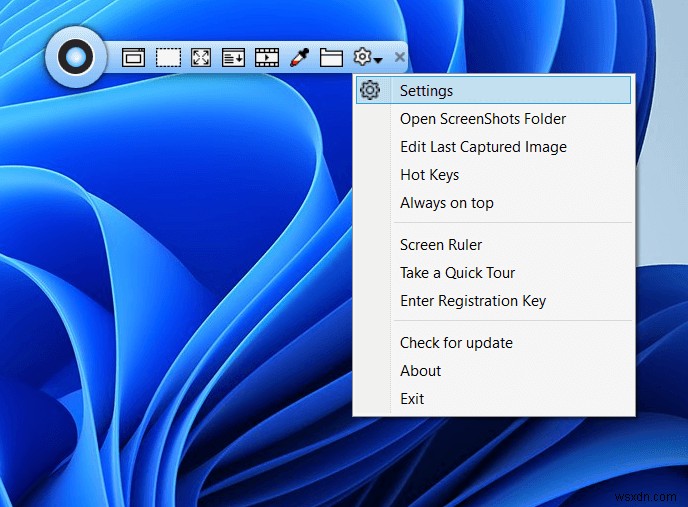This screenshot has height=507, width=688.
Task: Select the fullscreen capture icon
Action: 201,58
